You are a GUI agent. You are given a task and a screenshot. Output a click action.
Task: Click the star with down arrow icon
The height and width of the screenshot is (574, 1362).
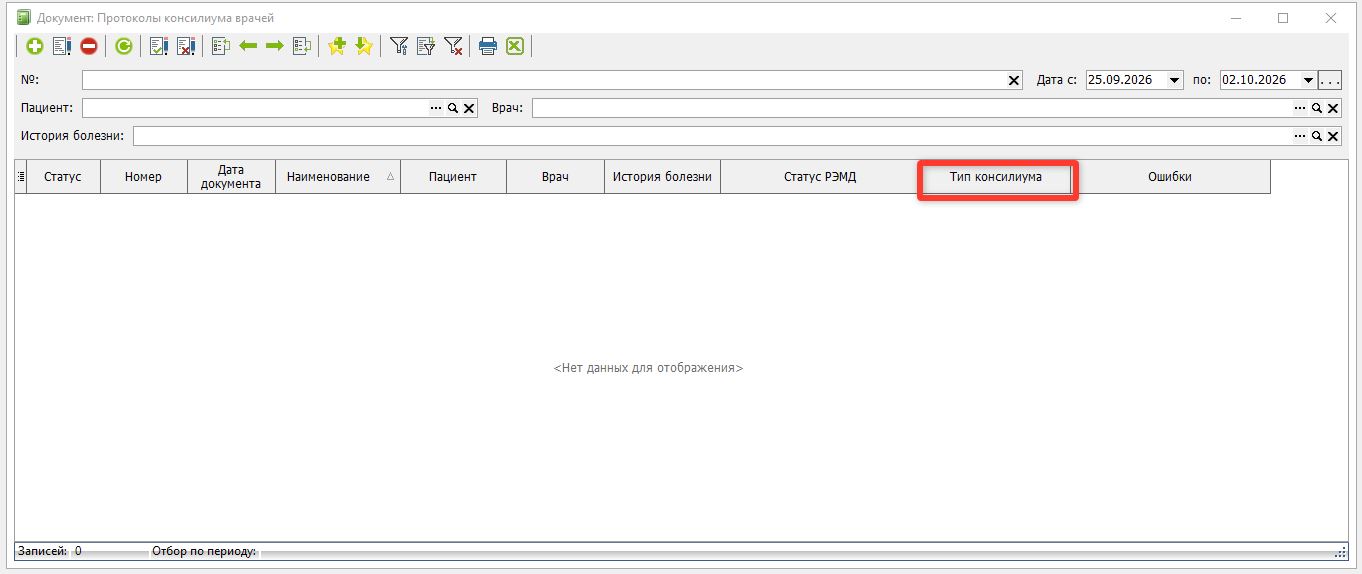[364, 45]
